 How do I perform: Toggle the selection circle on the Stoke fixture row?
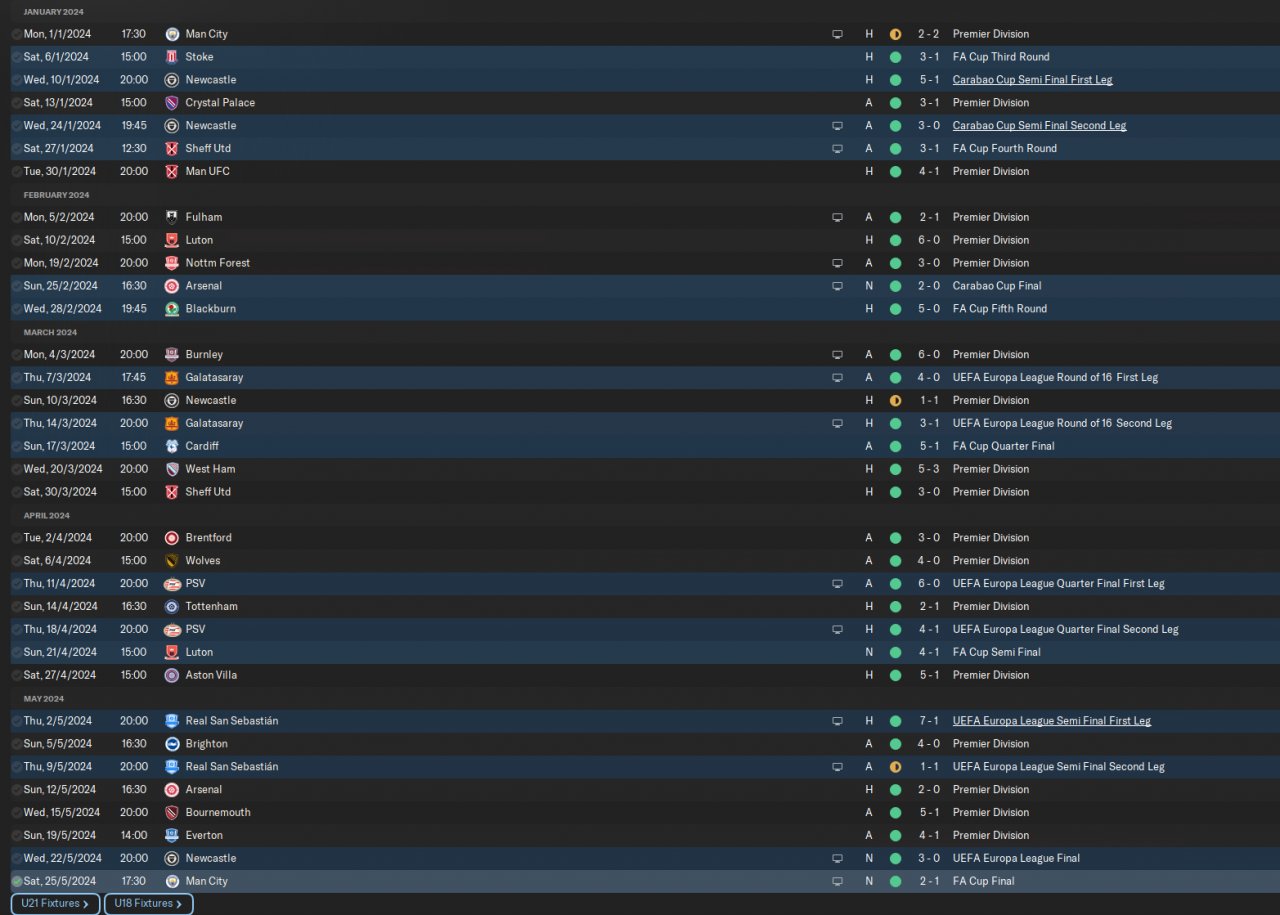[x=17, y=57]
